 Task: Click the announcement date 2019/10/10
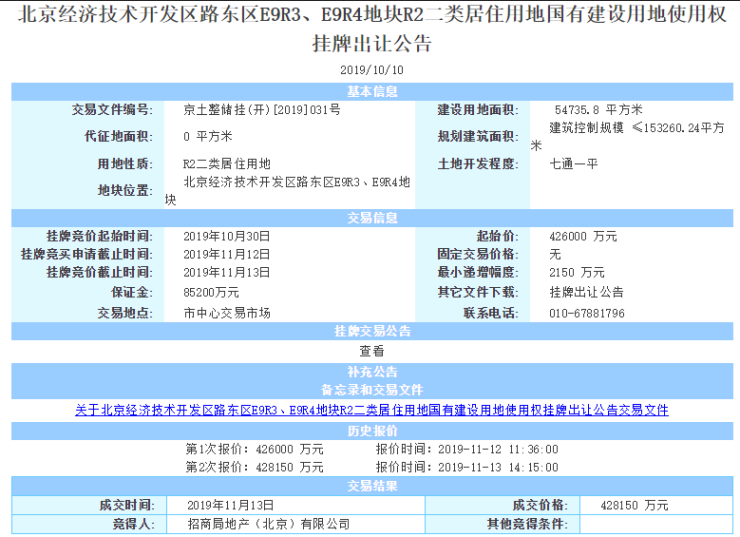point(371,70)
